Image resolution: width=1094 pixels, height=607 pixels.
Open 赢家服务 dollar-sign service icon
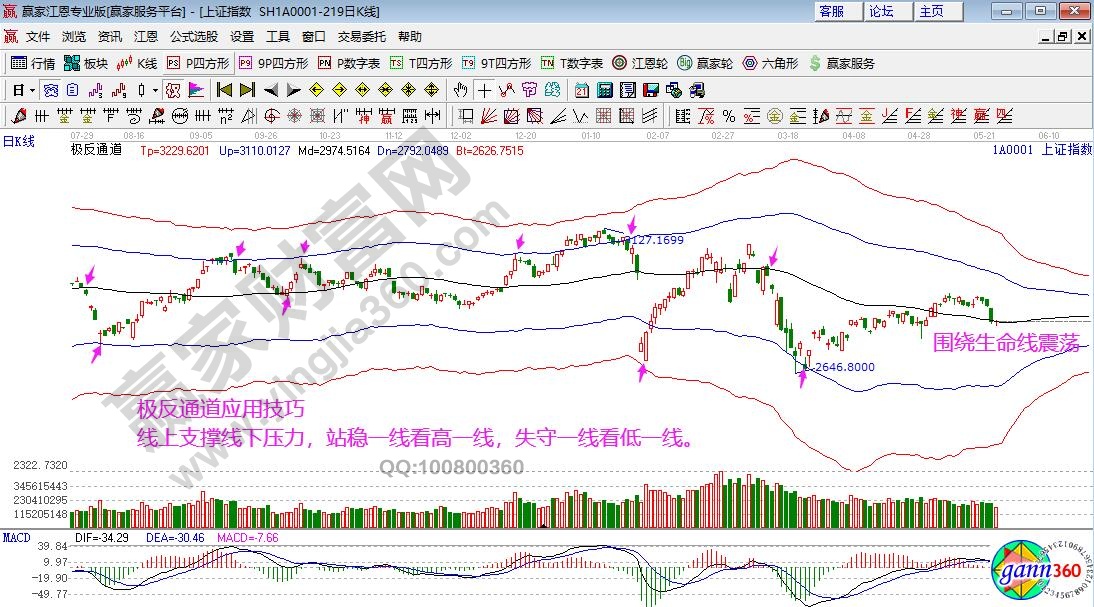pyautogui.click(x=841, y=63)
